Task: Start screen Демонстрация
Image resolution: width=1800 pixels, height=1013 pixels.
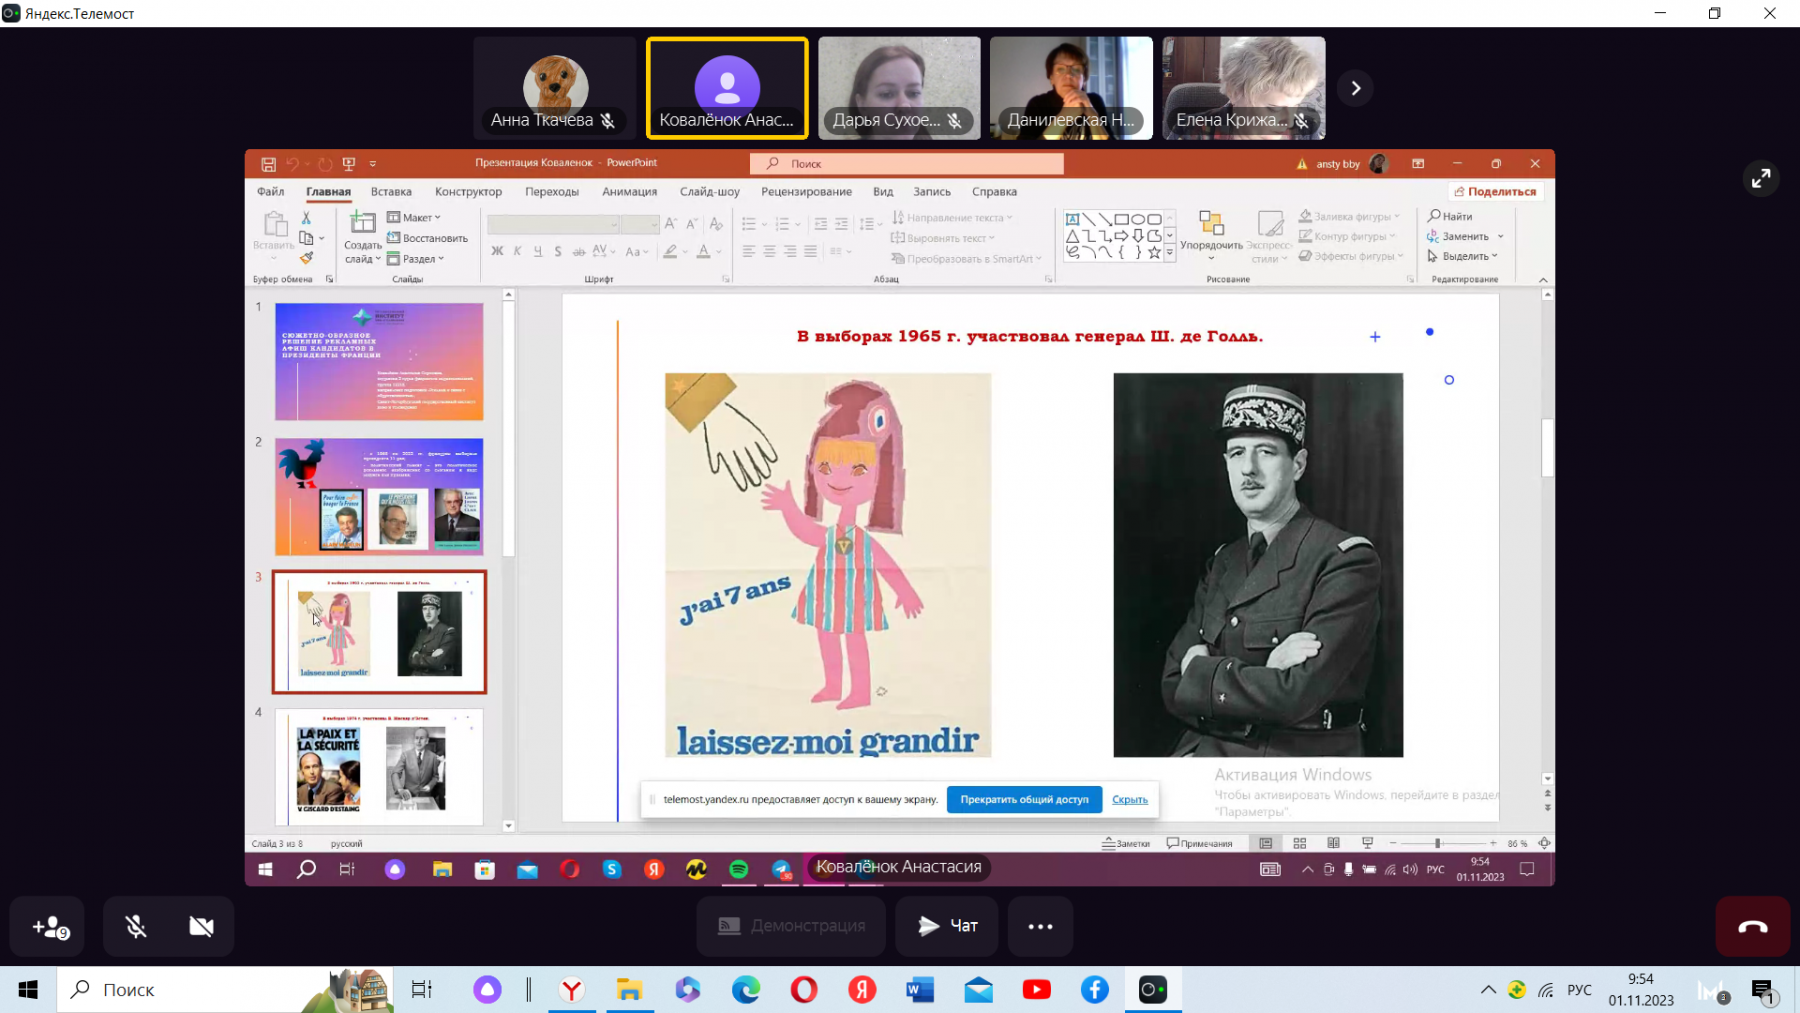Action: coord(791,926)
